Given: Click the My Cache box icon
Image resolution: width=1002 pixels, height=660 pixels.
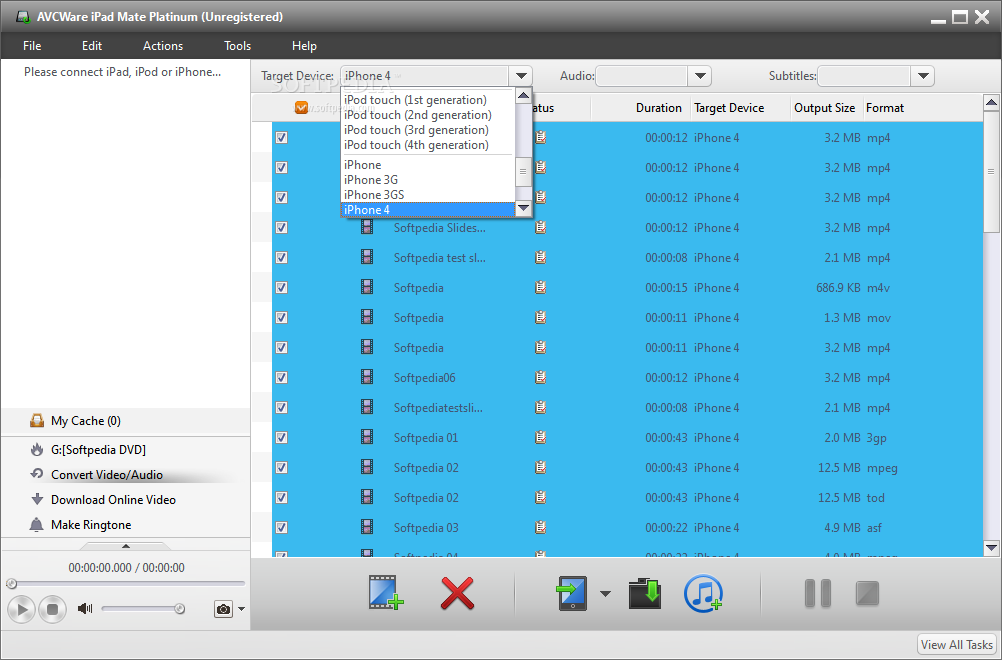Looking at the screenshot, I should click(x=37, y=420).
